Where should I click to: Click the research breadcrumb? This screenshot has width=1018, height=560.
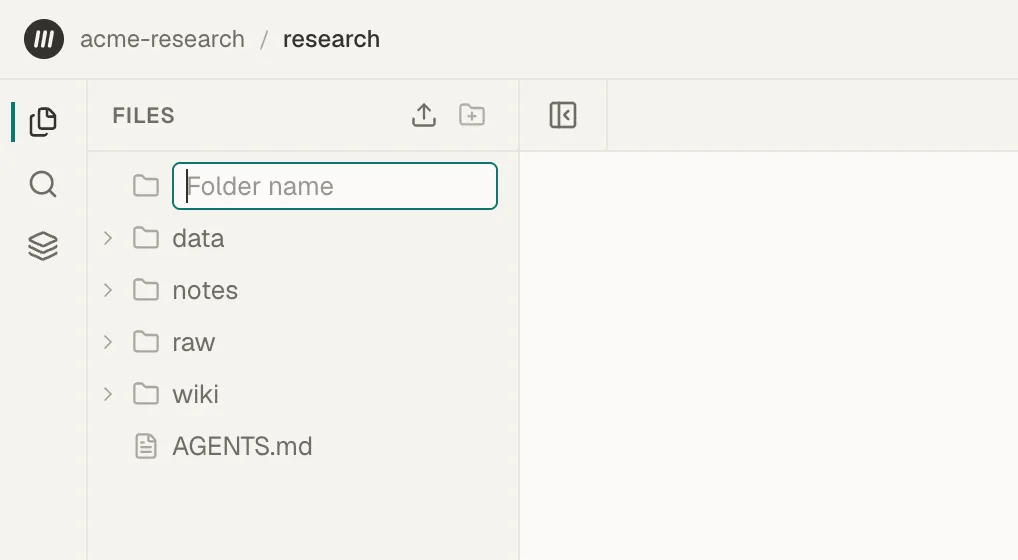click(x=331, y=40)
